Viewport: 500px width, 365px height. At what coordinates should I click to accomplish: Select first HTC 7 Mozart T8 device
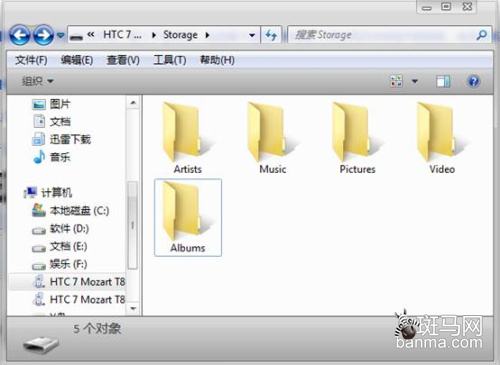click(x=79, y=282)
